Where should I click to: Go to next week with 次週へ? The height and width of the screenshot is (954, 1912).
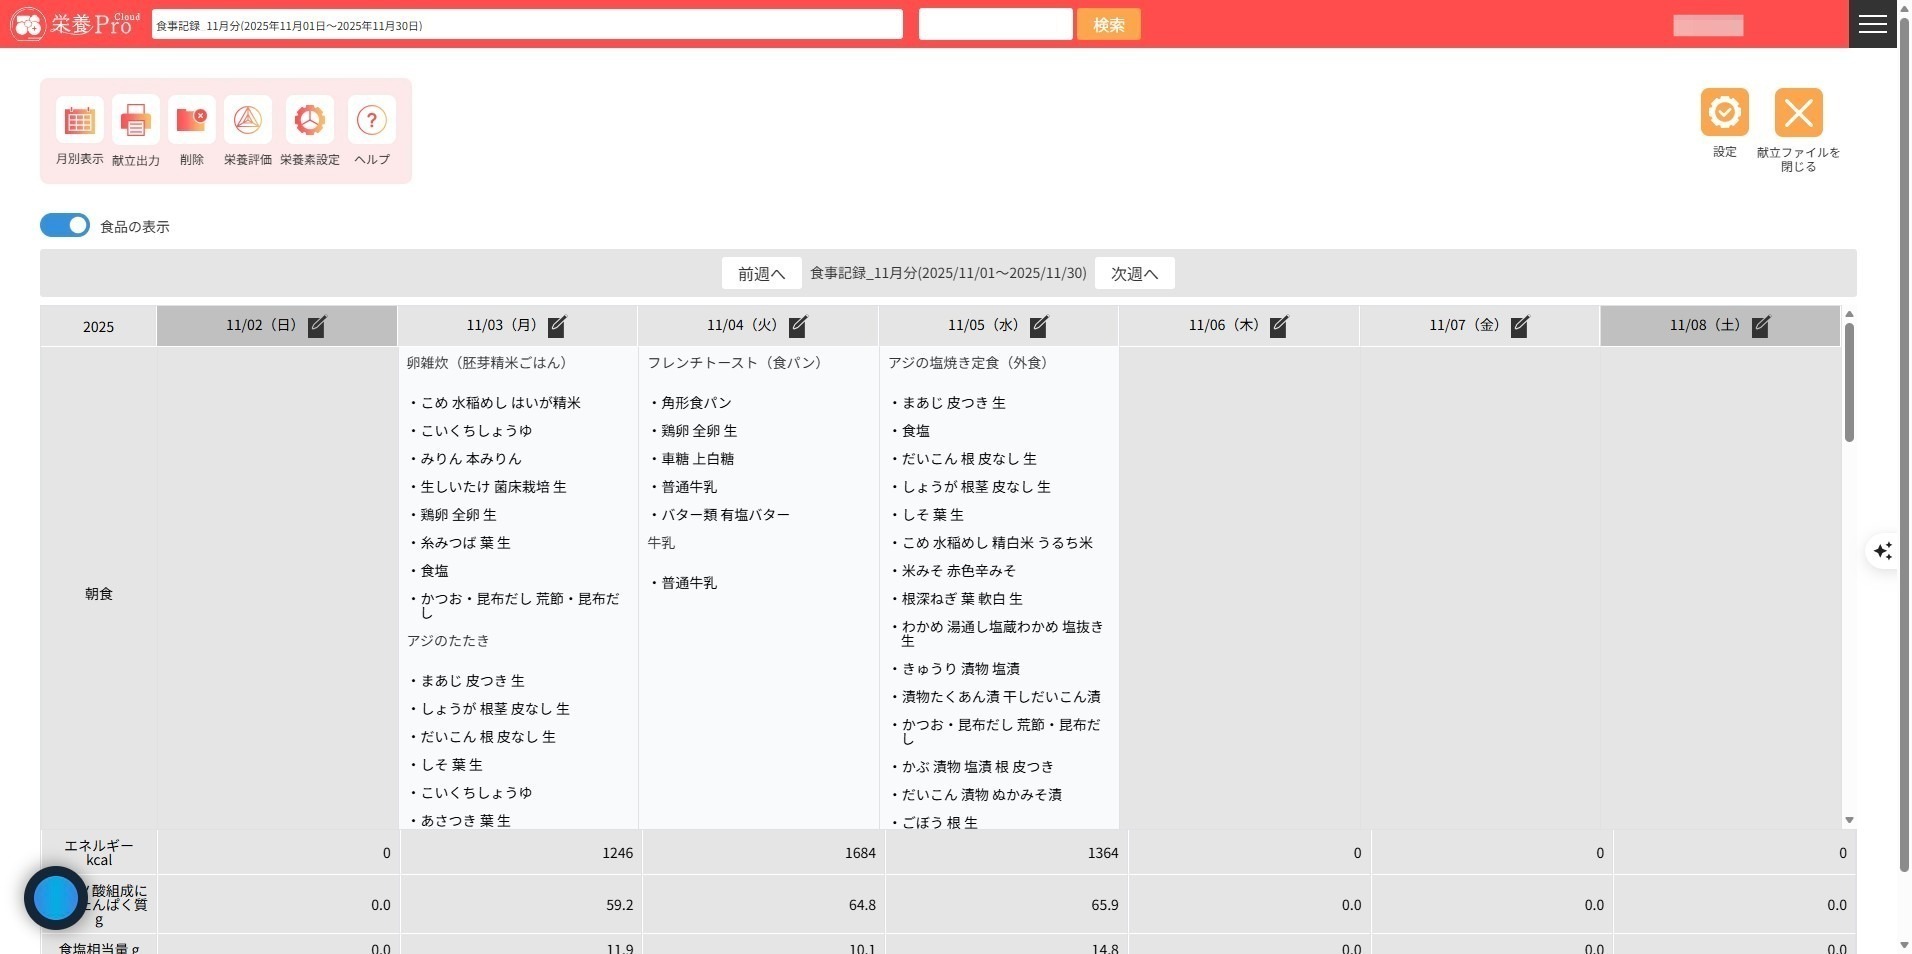click(x=1134, y=274)
